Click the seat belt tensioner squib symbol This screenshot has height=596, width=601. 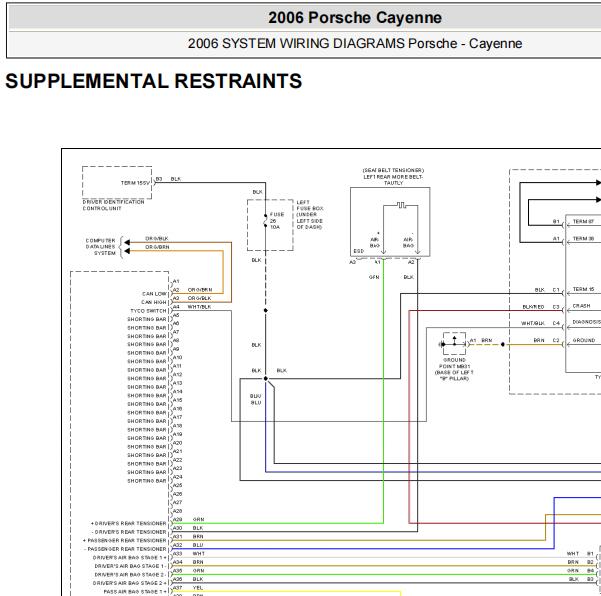pyautogui.click(x=401, y=205)
